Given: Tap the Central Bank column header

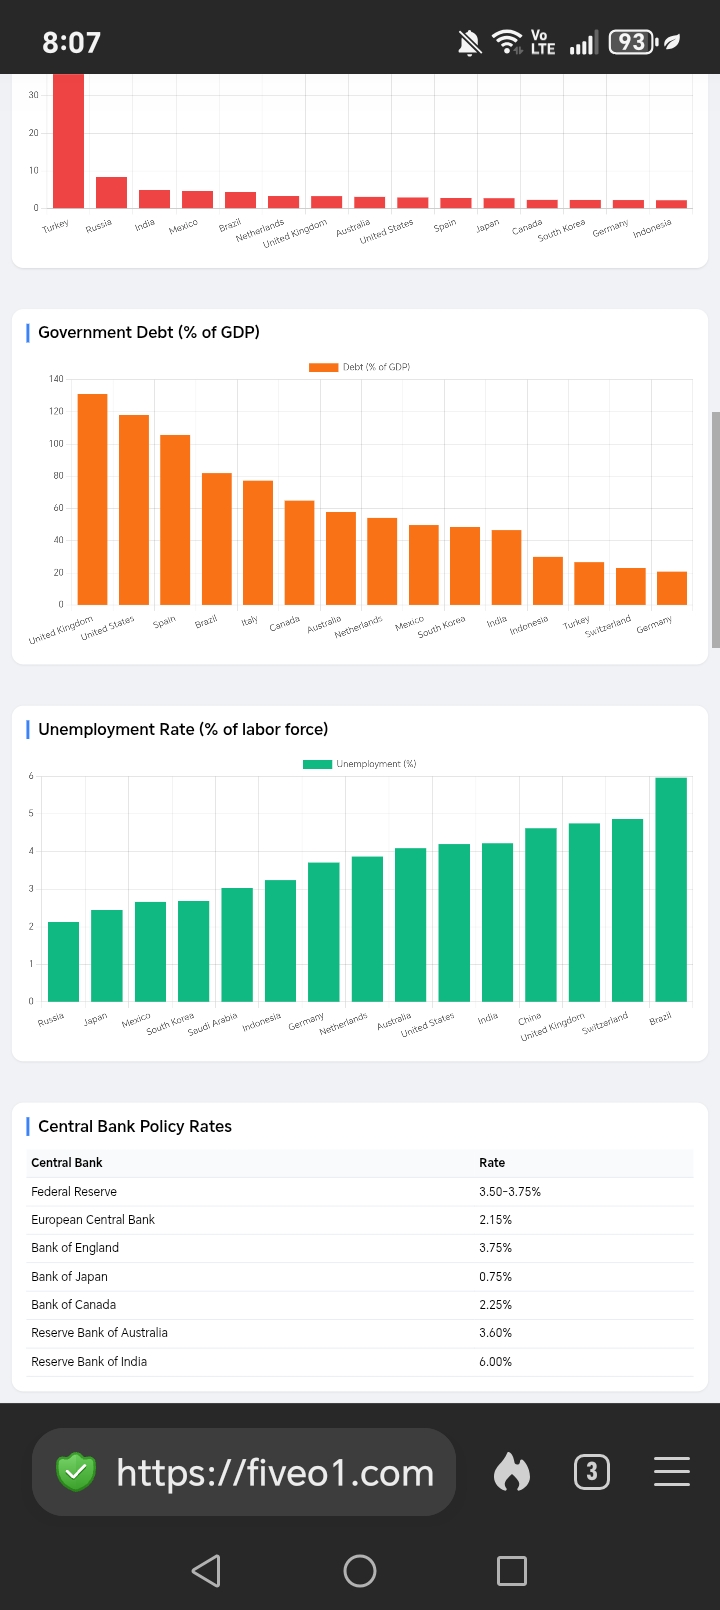Looking at the screenshot, I should pos(67,1163).
